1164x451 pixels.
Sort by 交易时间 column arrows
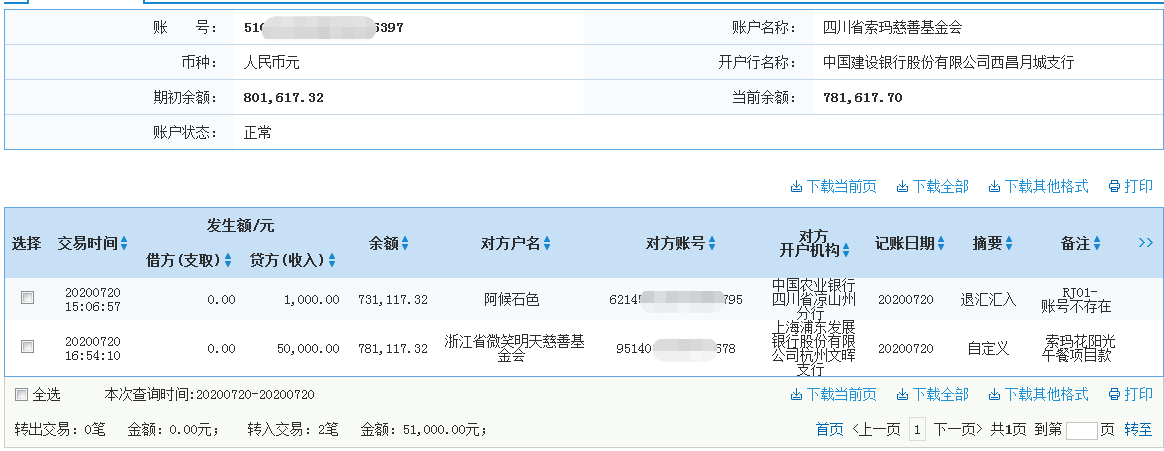[x=124, y=243]
